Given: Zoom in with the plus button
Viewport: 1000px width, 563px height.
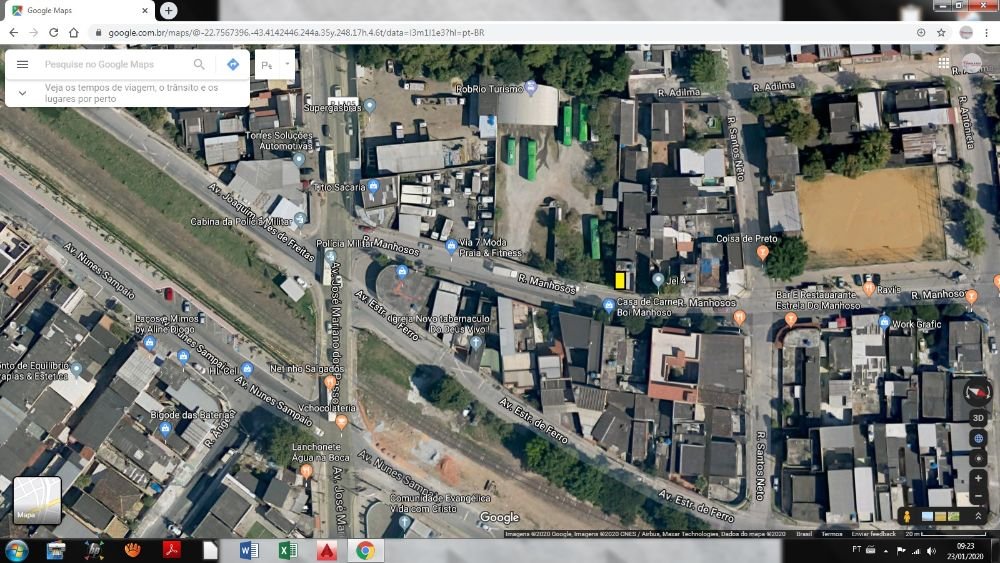Looking at the screenshot, I should (x=978, y=478).
